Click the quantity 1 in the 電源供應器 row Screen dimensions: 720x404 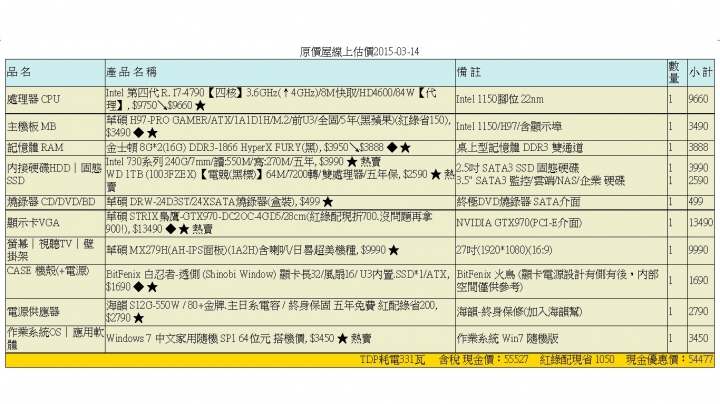click(x=670, y=312)
